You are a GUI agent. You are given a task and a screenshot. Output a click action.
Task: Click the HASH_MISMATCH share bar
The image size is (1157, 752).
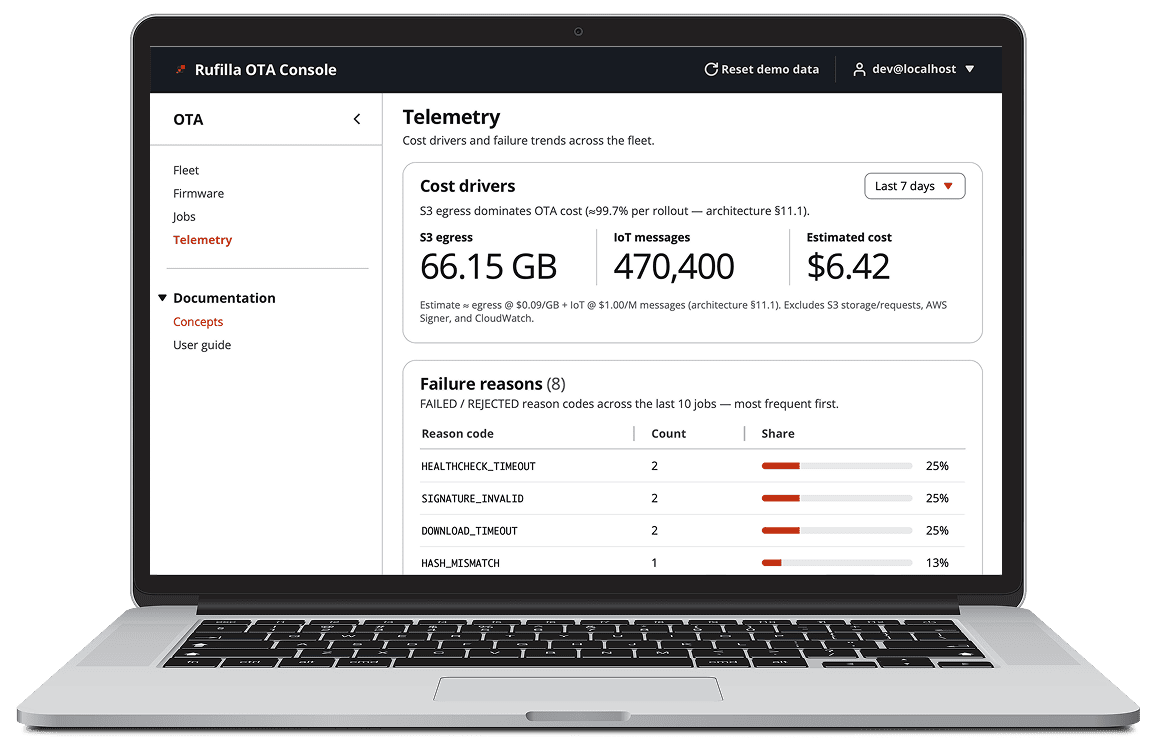pos(837,562)
